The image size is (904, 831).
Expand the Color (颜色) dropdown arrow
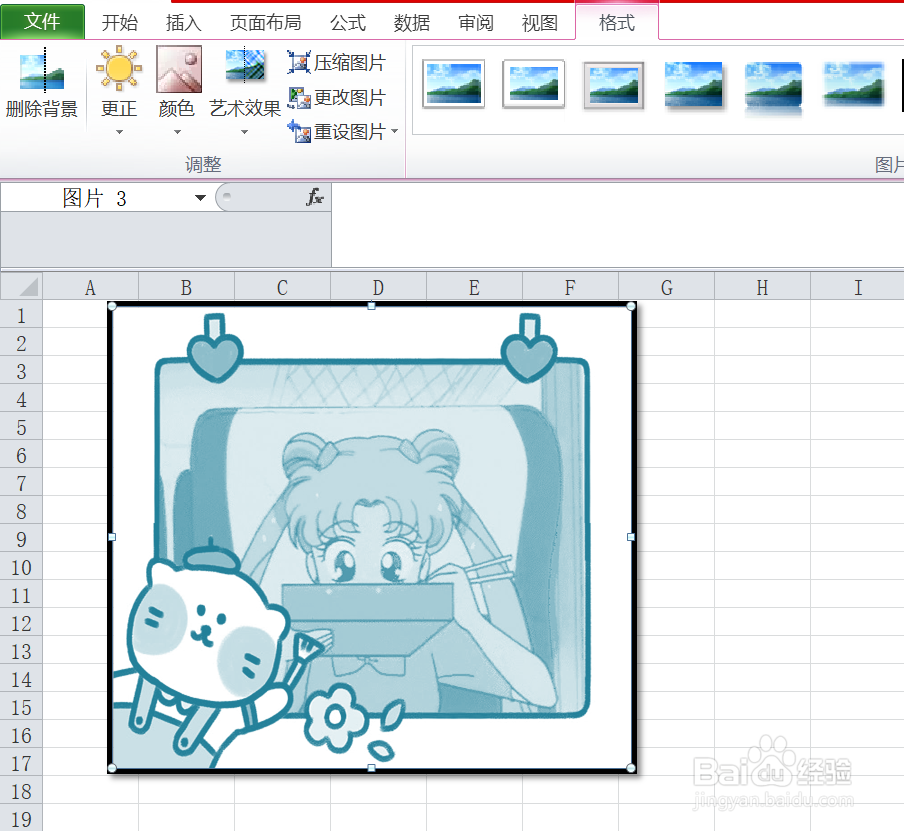coord(178,132)
